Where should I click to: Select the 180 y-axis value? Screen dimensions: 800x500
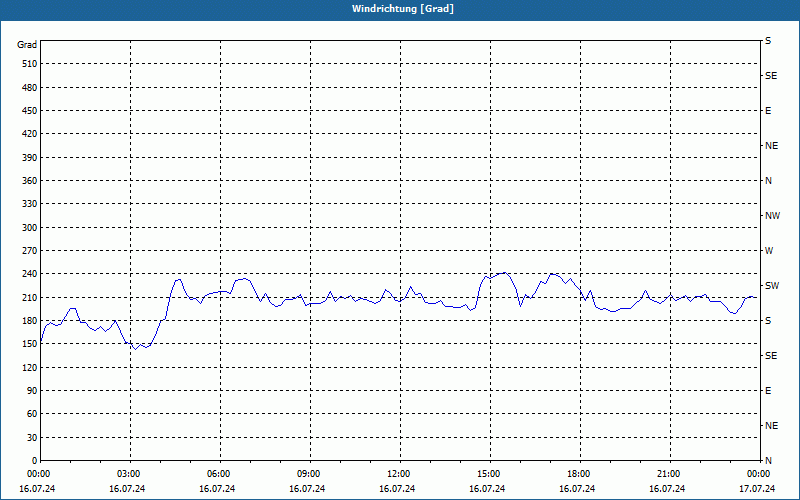30,320
